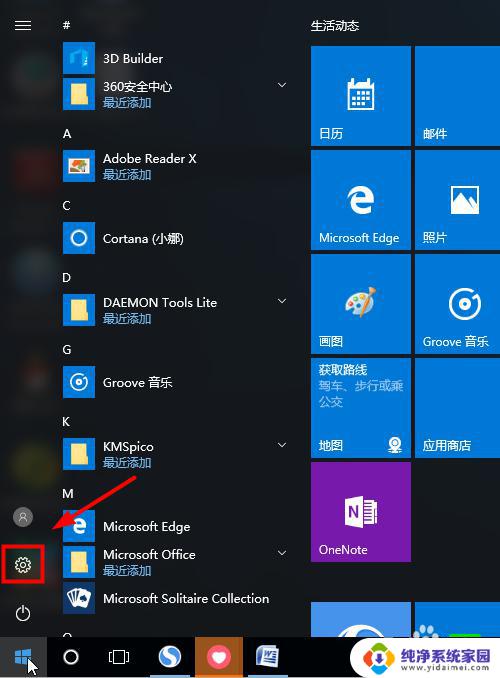The width and height of the screenshot is (500, 678).
Task: Click the letter A section header
Action: coord(67,134)
